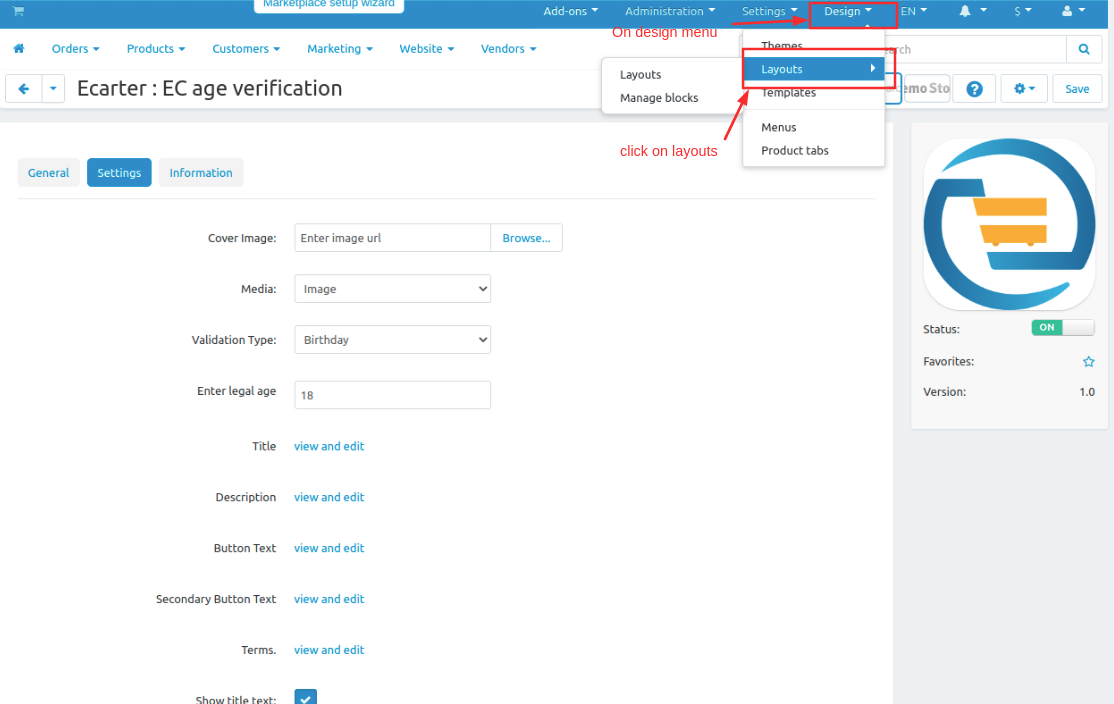This screenshot has height=704, width=1114.
Task: Uncheck the Show title text checkbox
Action: (x=306, y=698)
